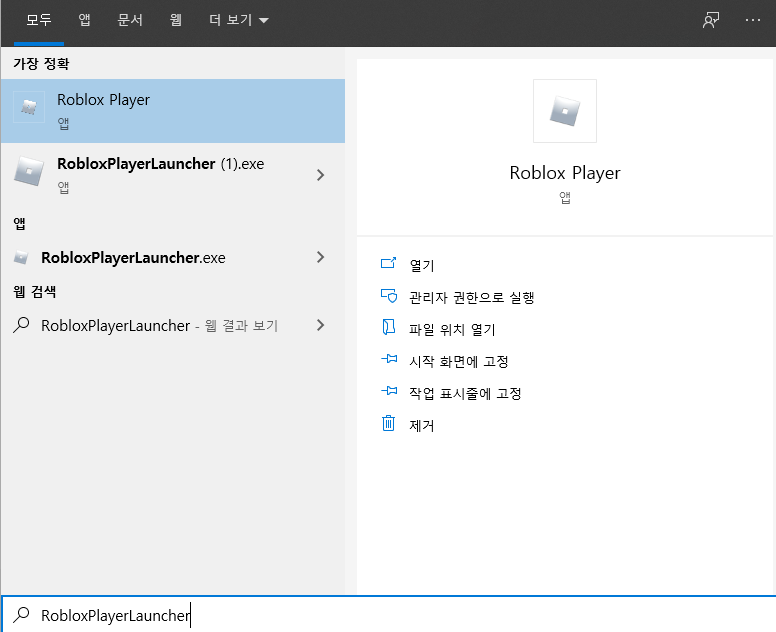This screenshot has height=632, width=776.
Task: Switch to the 웹 tab
Action: 176,20
